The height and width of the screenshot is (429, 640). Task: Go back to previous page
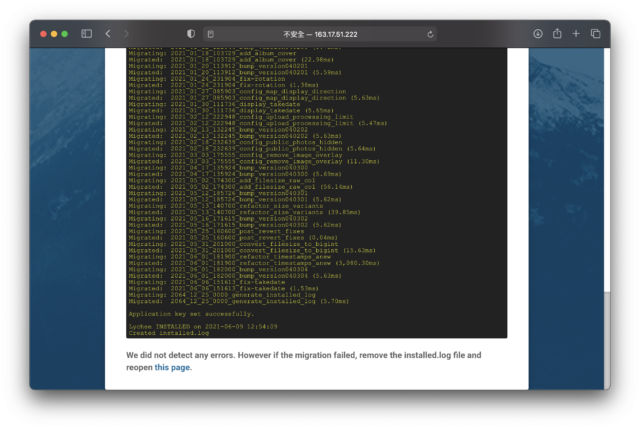click(108, 34)
